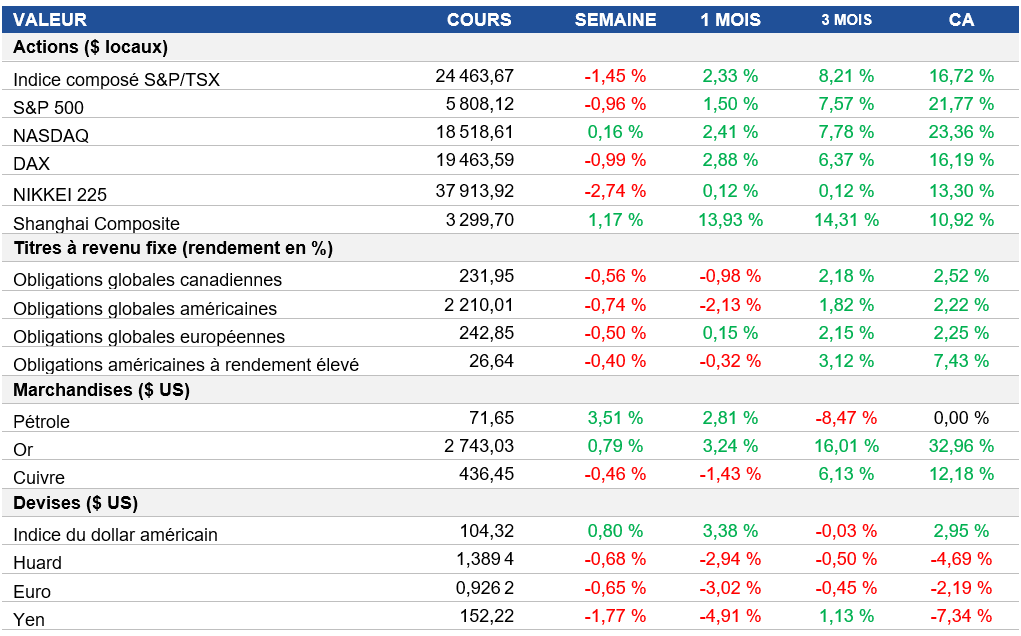Select the Titres à revenu fixe section heading
This screenshot has height=636, width=1021.
(x=173, y=248)
